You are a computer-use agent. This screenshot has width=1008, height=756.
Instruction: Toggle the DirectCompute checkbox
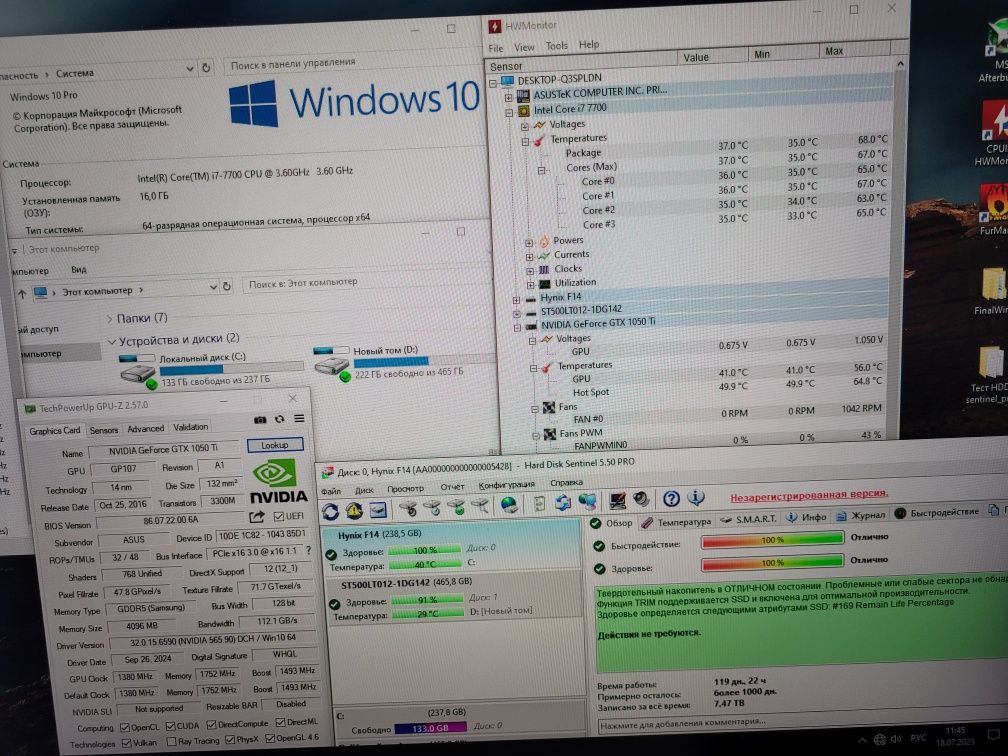[x=211, y=724]
